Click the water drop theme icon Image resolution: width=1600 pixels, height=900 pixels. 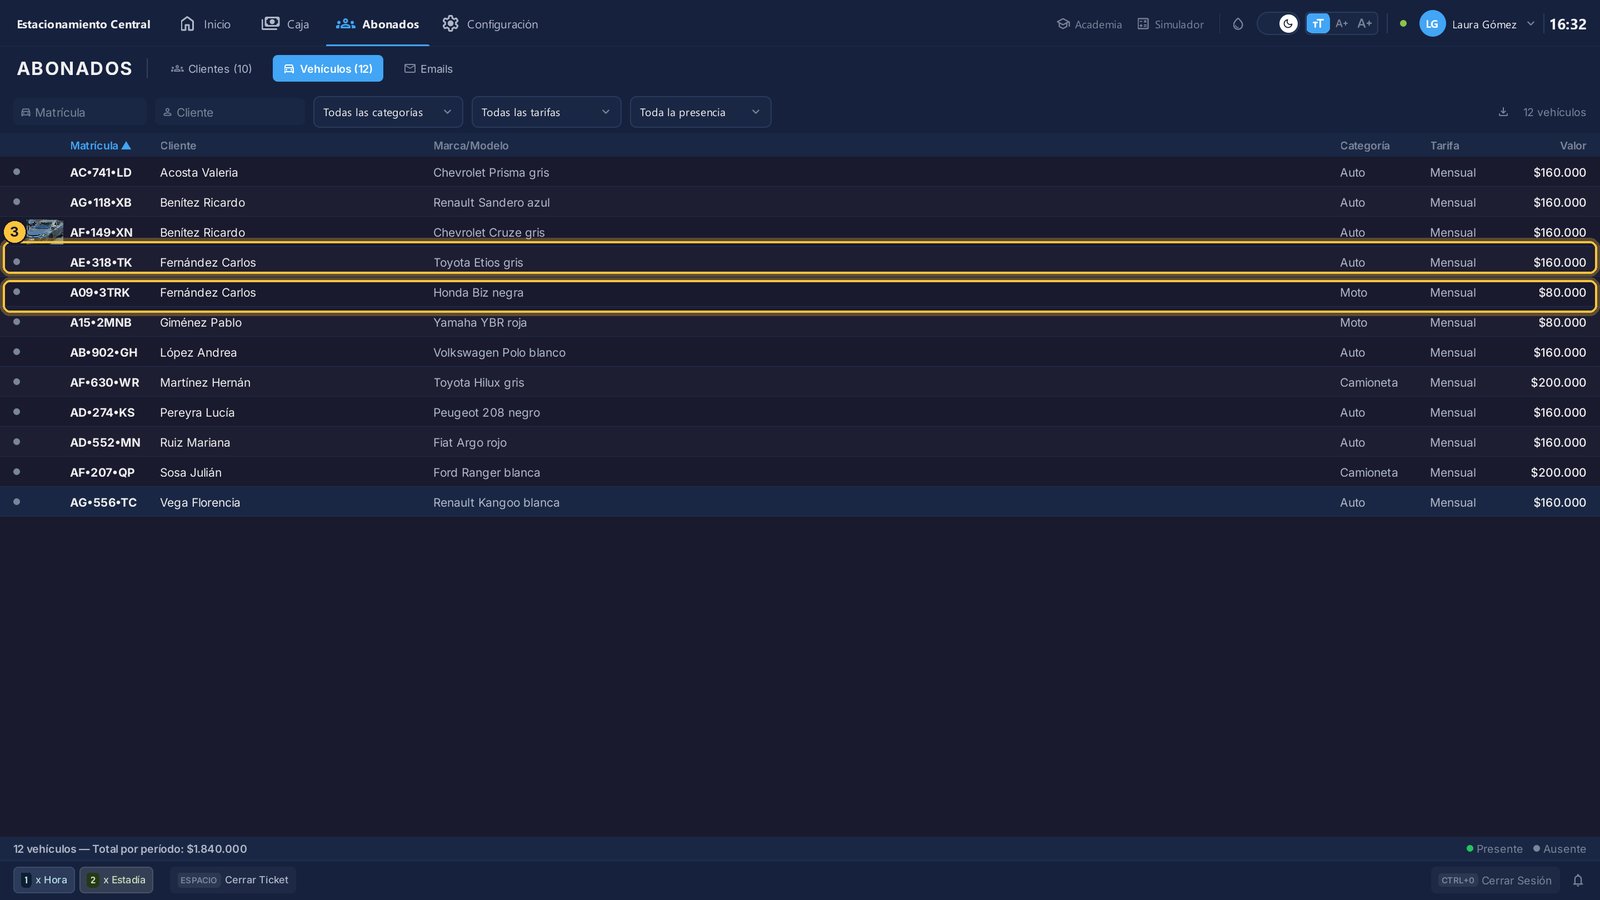(1238, 24)
